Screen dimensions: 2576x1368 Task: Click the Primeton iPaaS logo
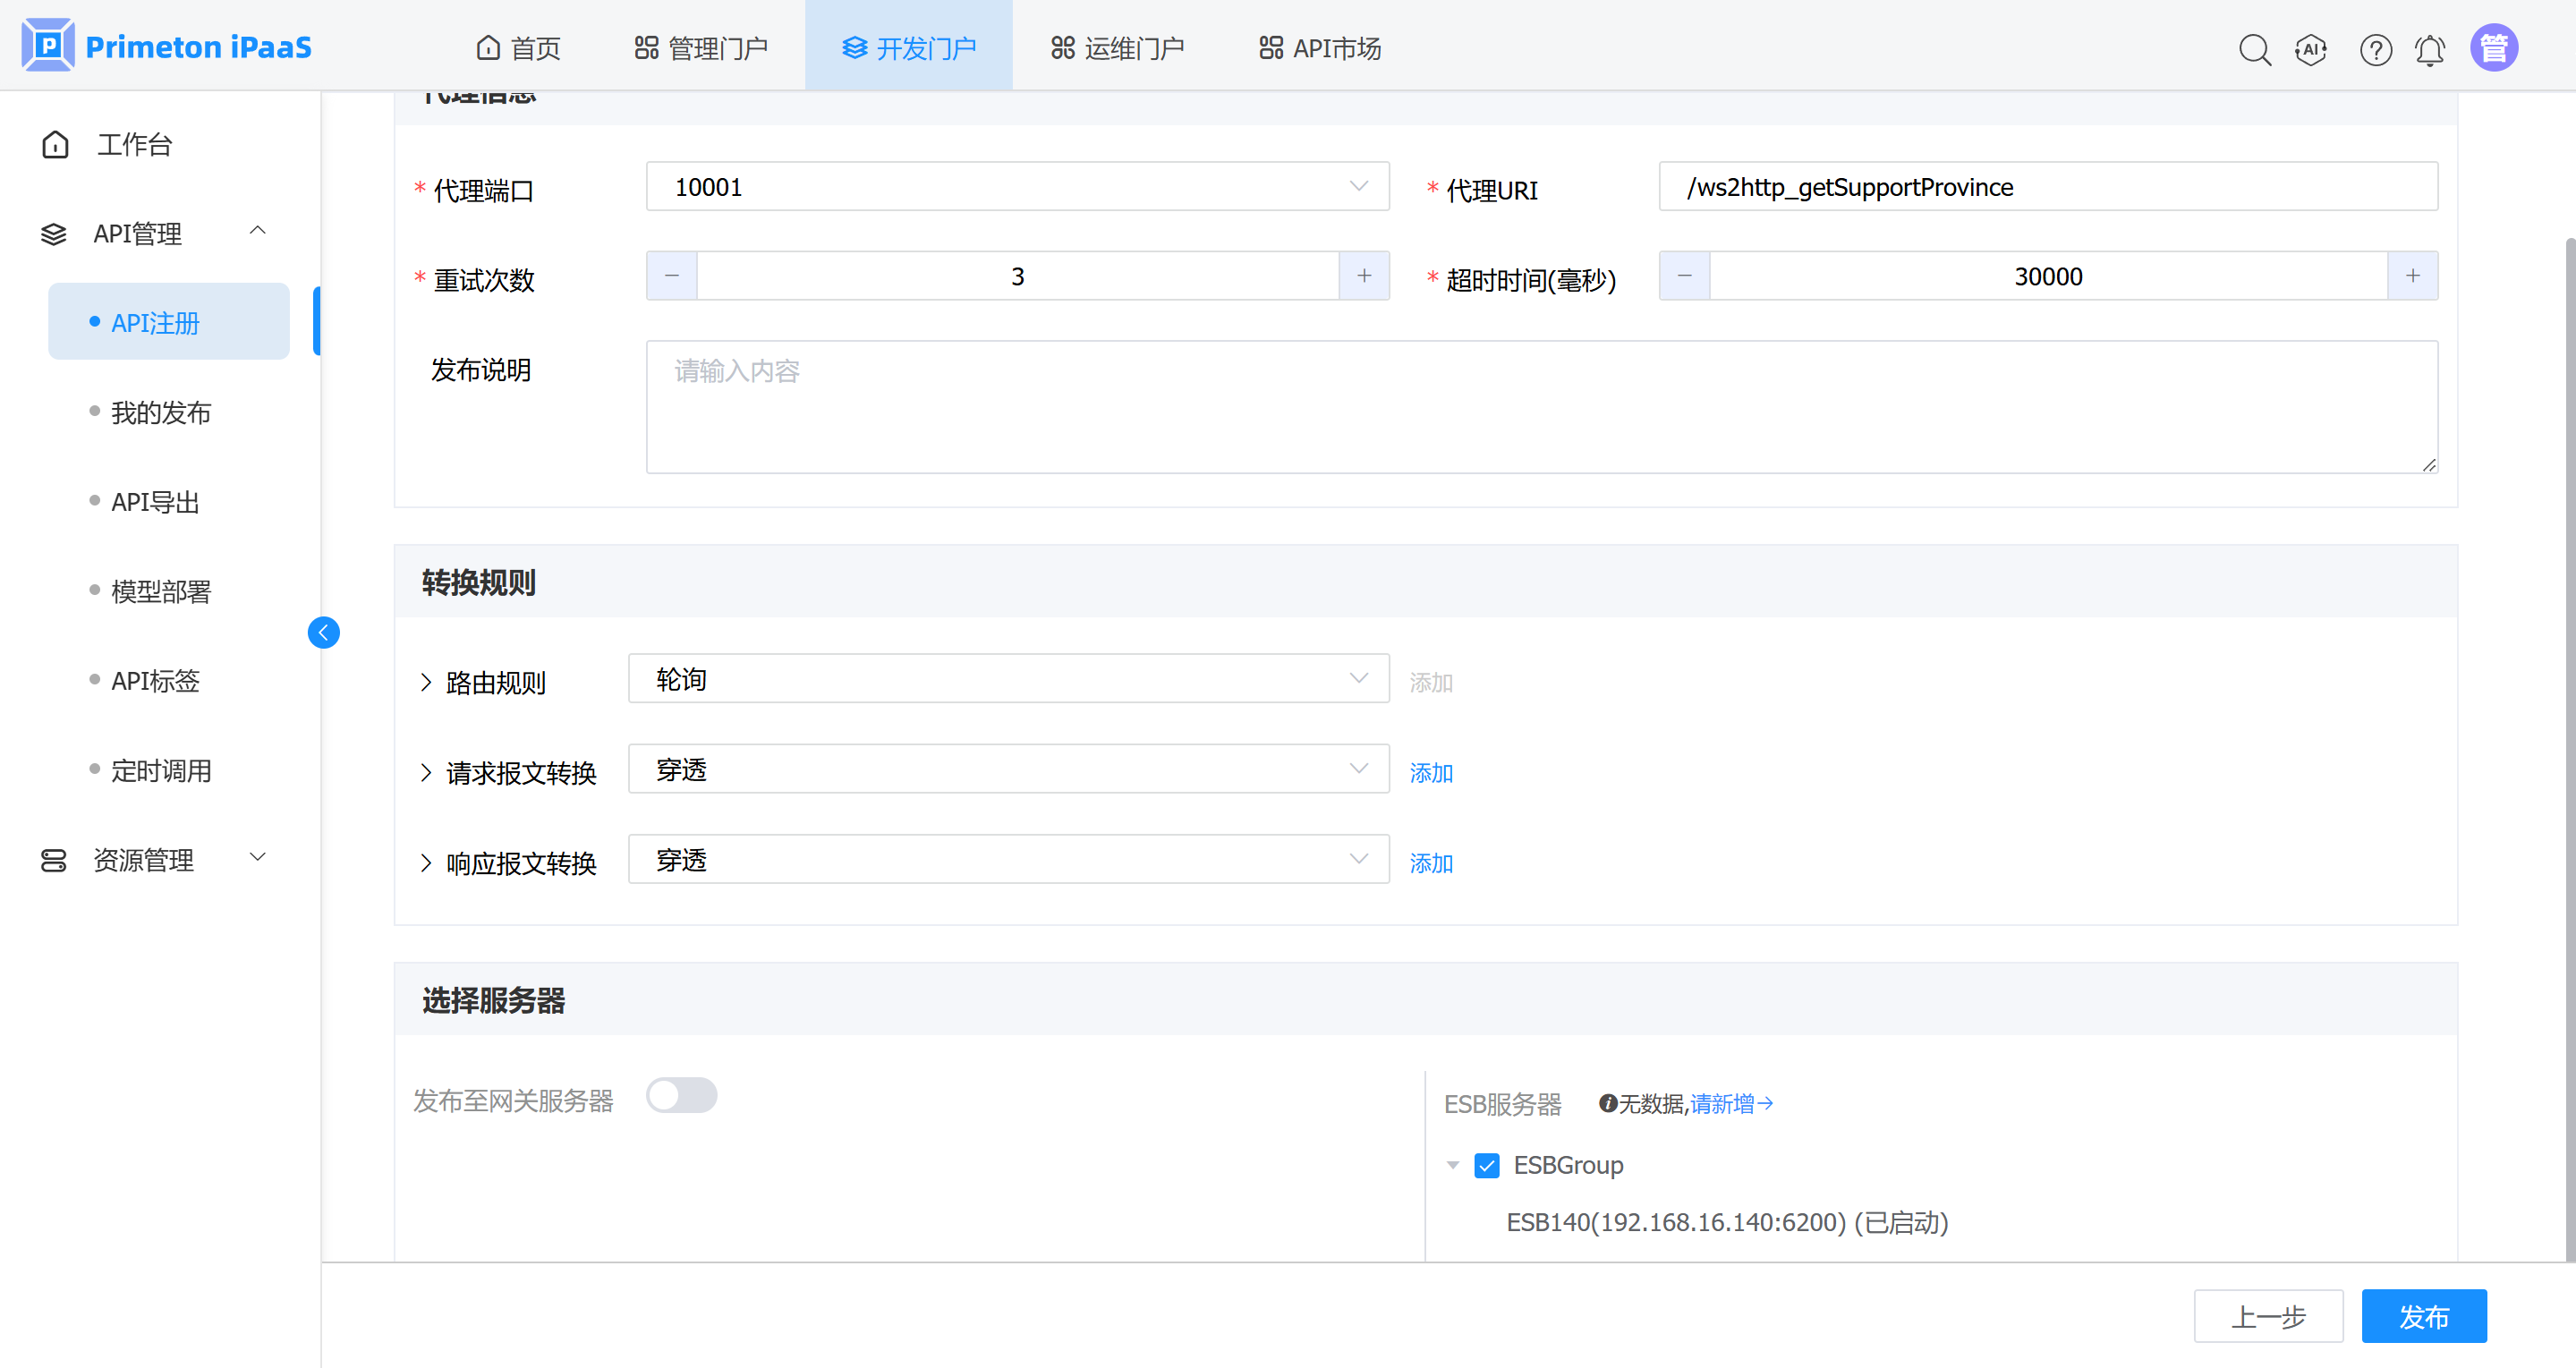point(166,46)
